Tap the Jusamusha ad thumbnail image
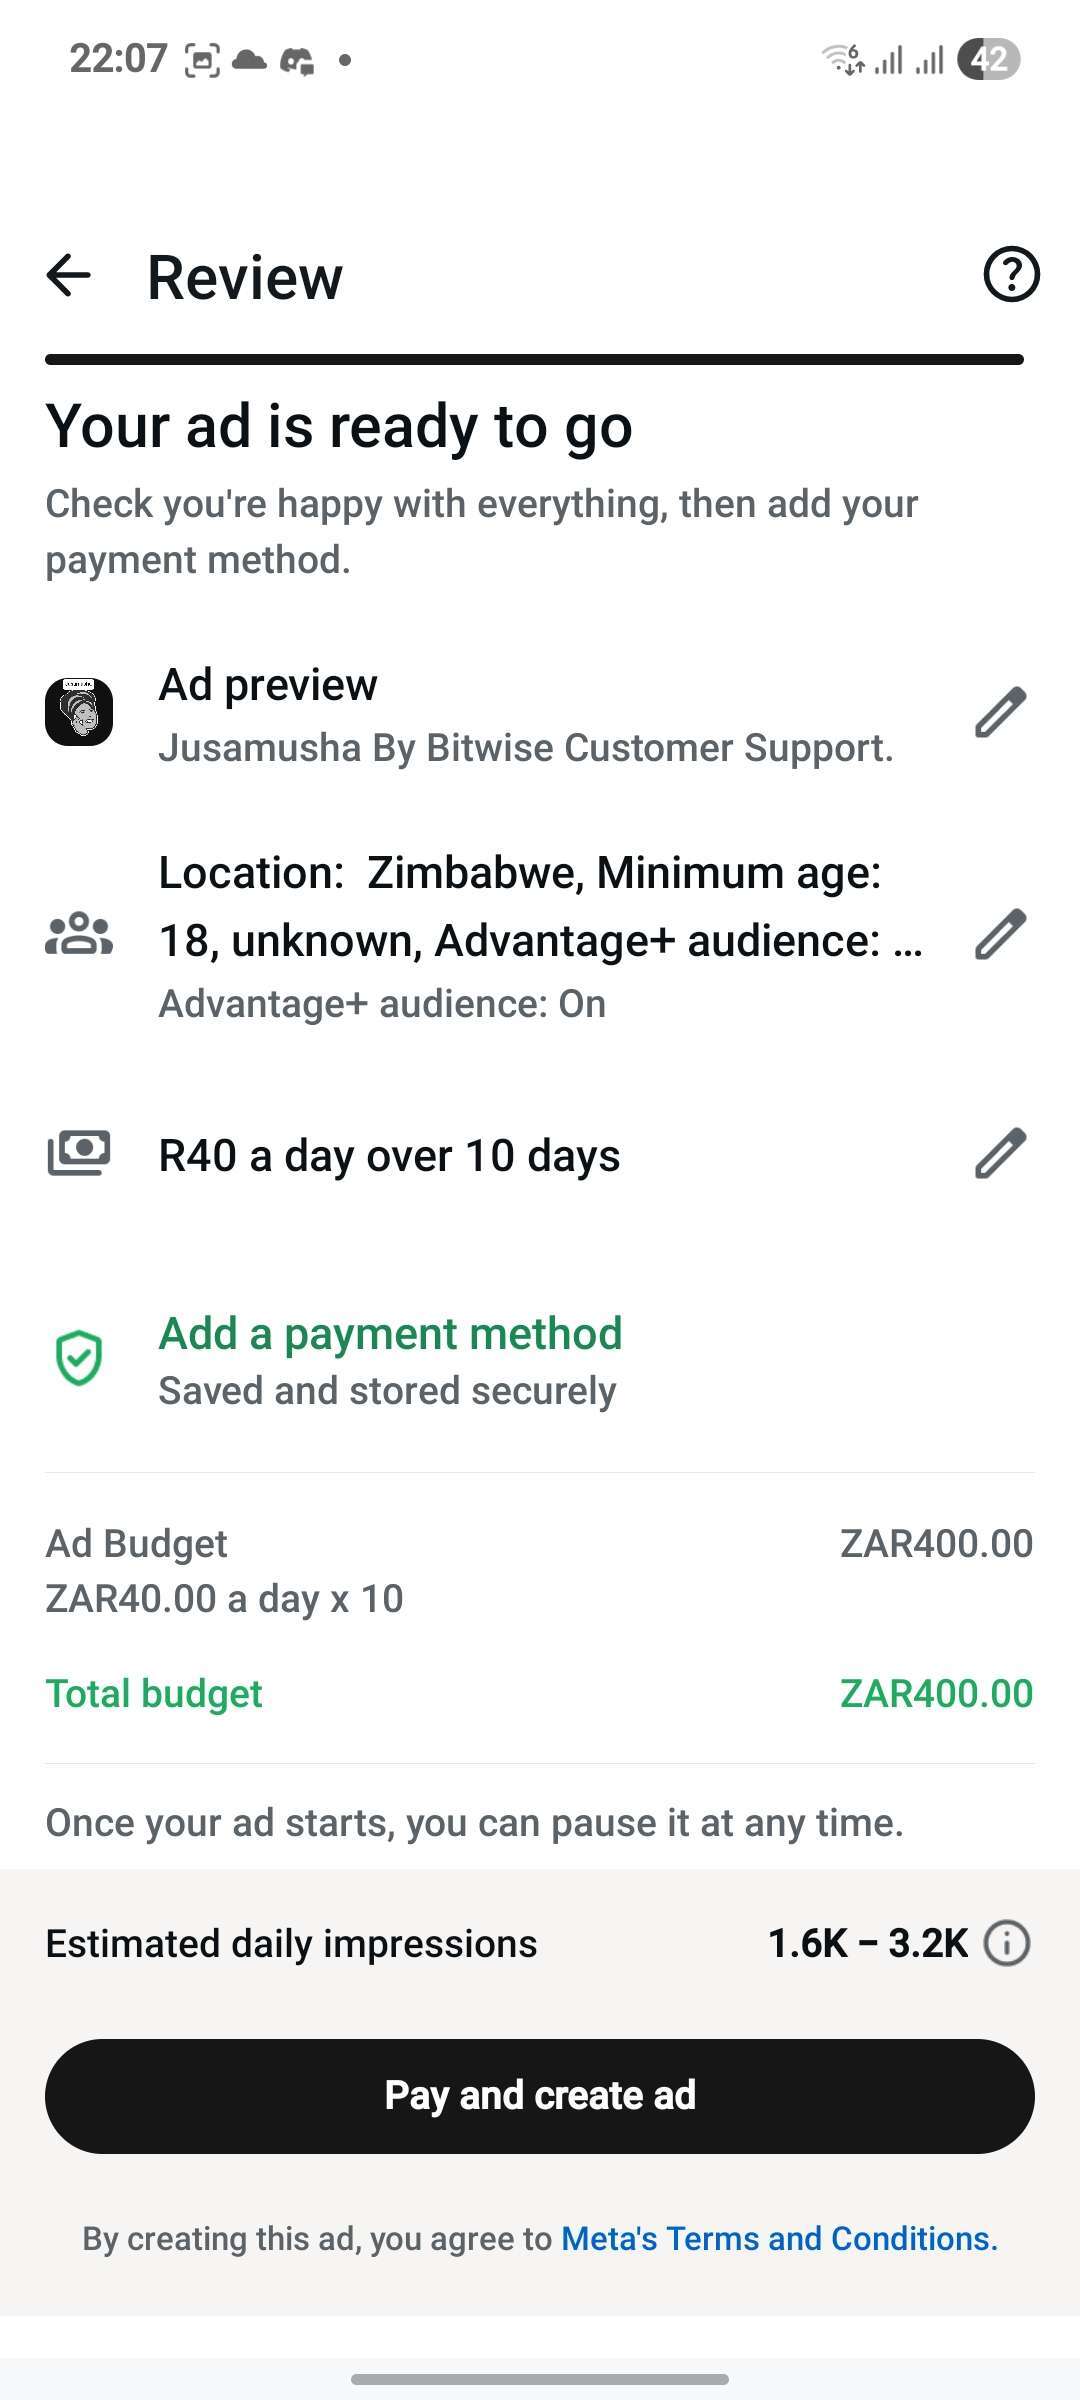Image resolution: width=1080 pixels, height=2400 pixels. click(x=79, y=712)
